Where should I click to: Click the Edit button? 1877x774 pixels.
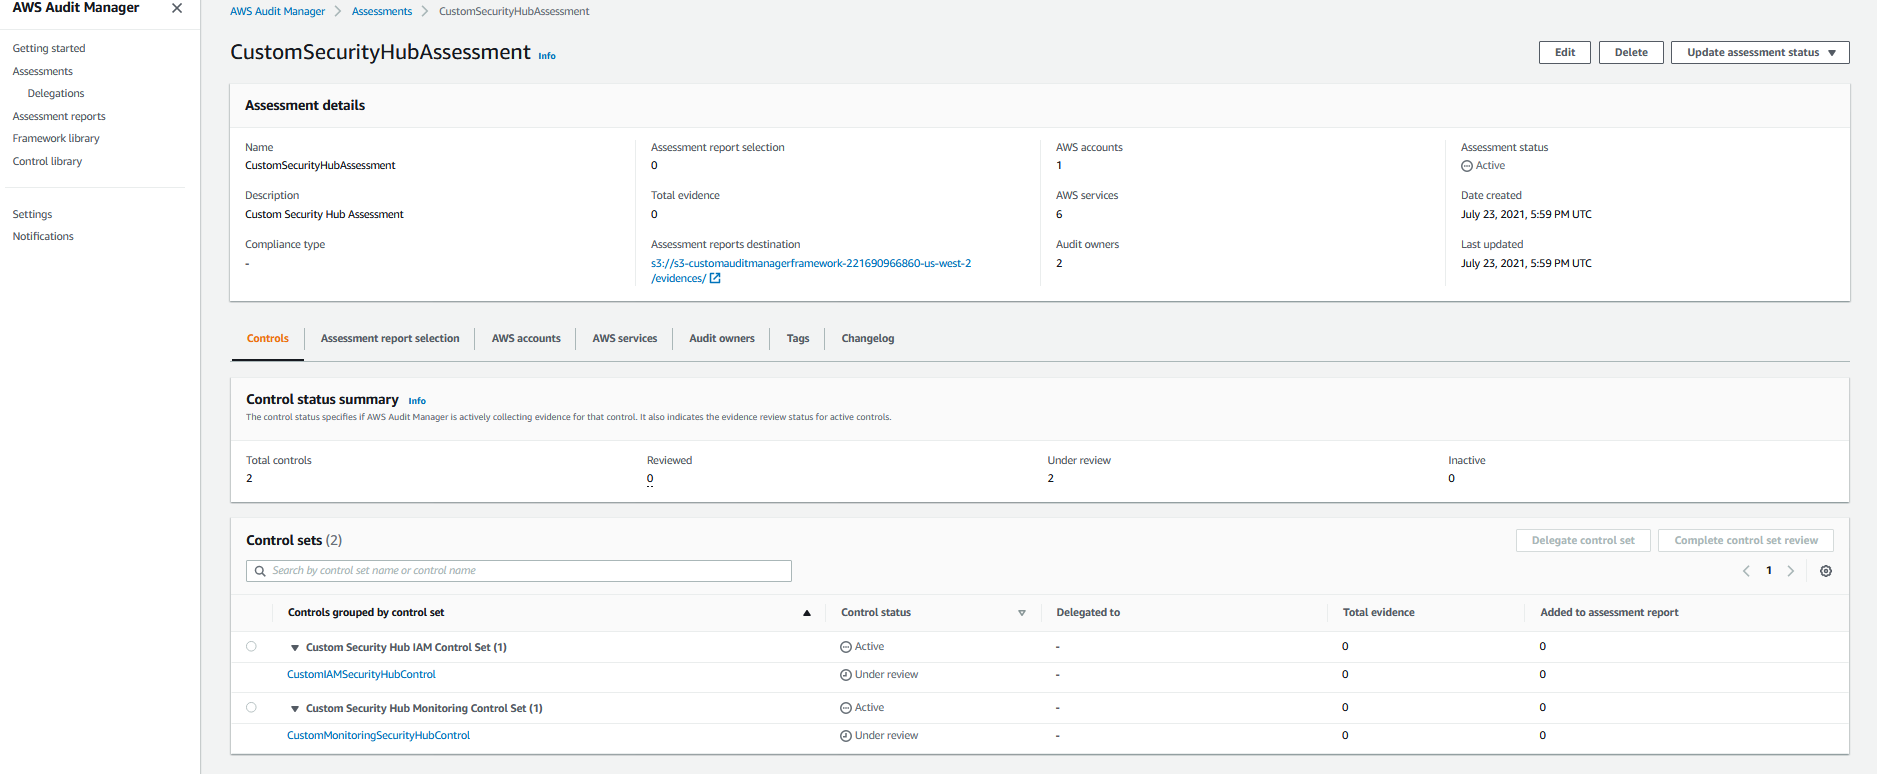click(x=1565, y=52)
